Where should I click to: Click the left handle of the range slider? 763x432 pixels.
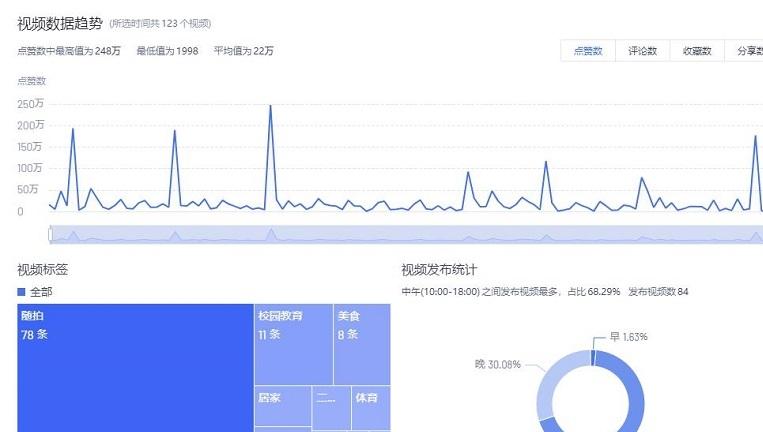[50, 234]
